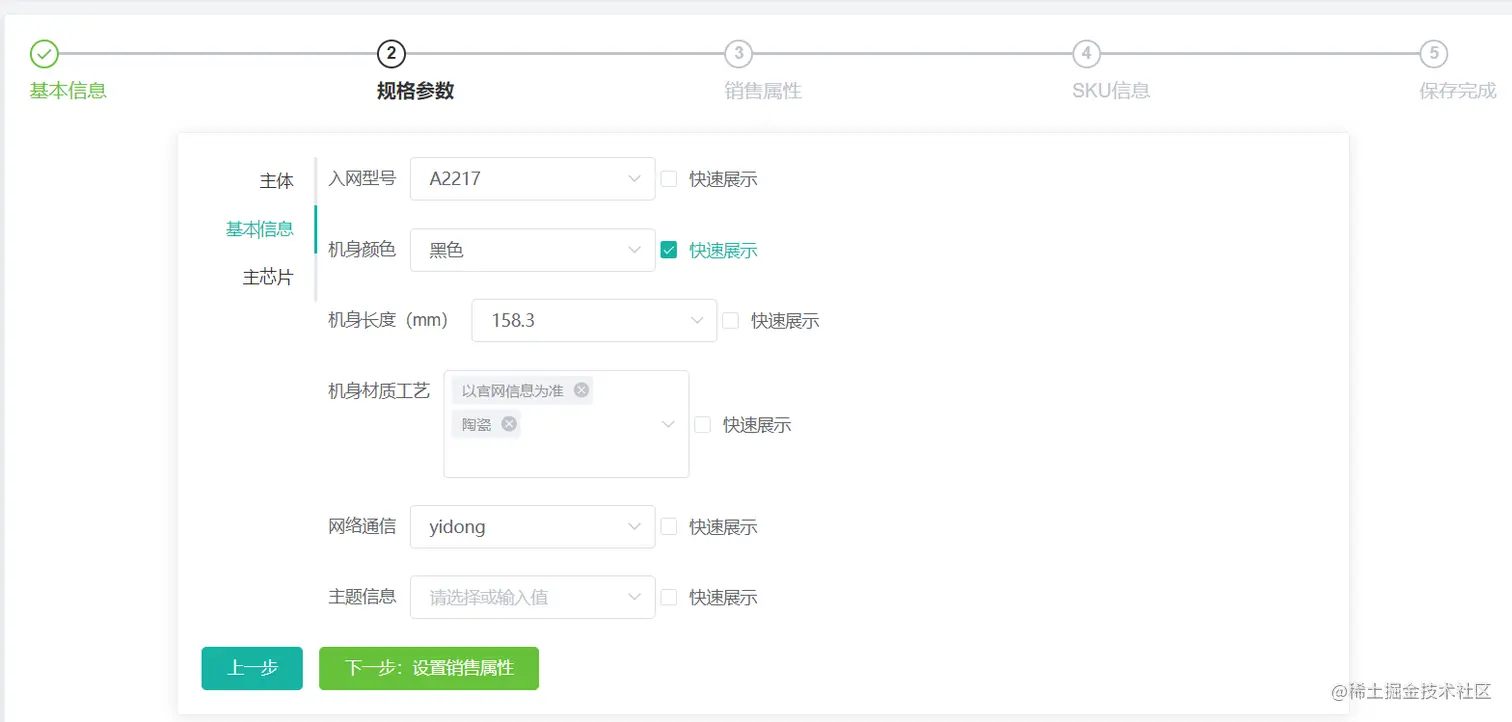Click step 5 circle for 保存完成
Screen dimensions: 1512x722
[1434, 54]
